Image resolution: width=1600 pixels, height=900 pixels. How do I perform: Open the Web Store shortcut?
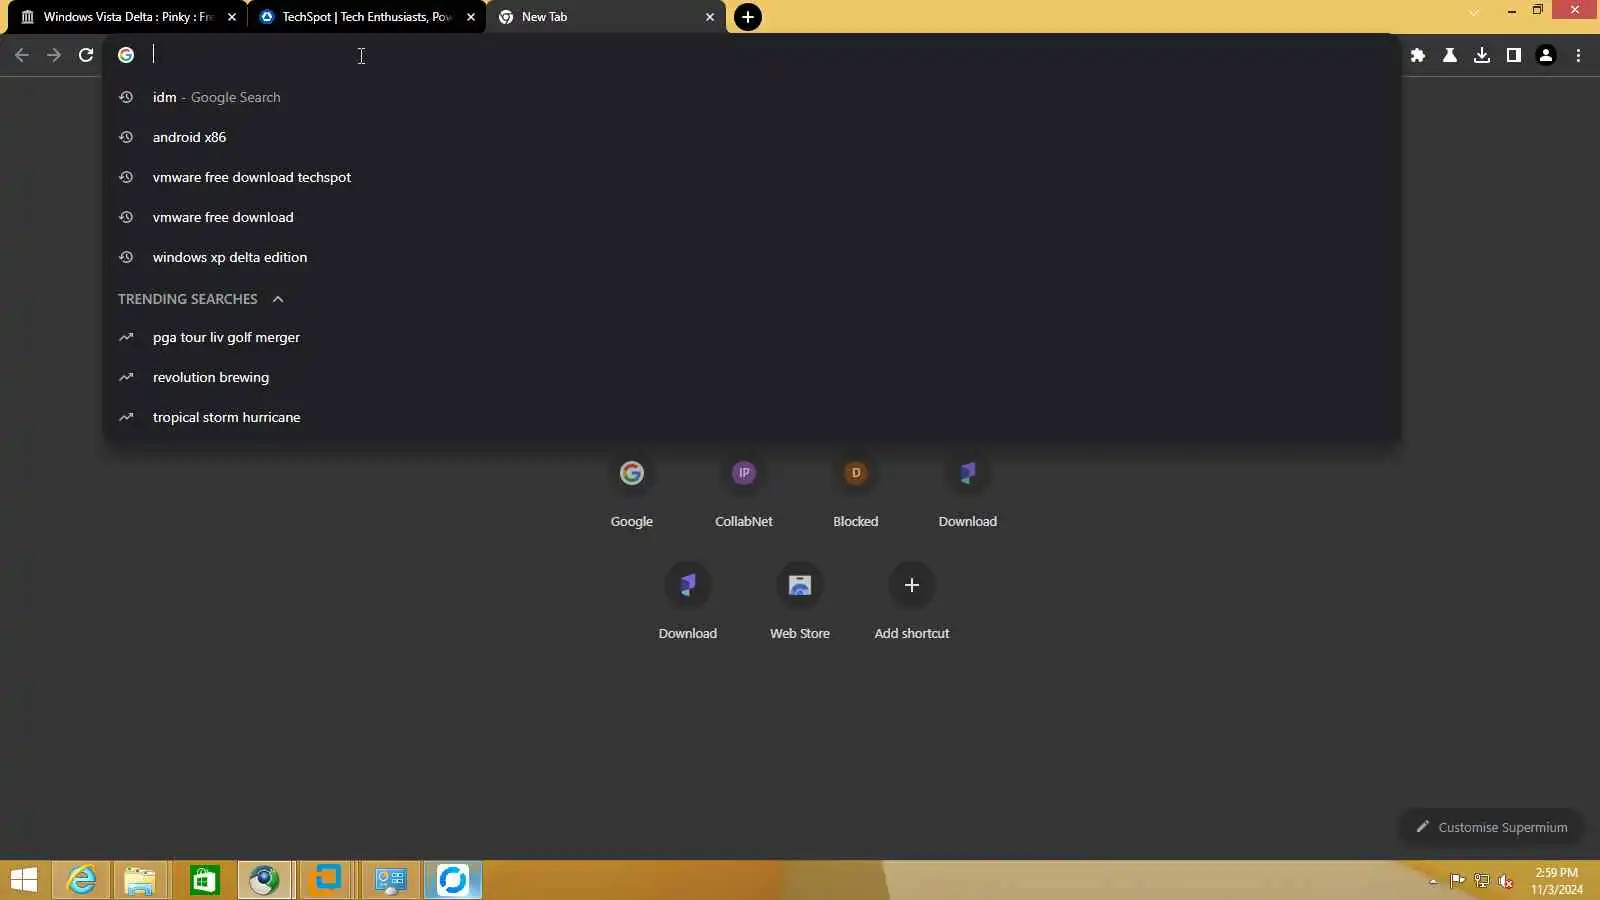[x=800, y=602]
